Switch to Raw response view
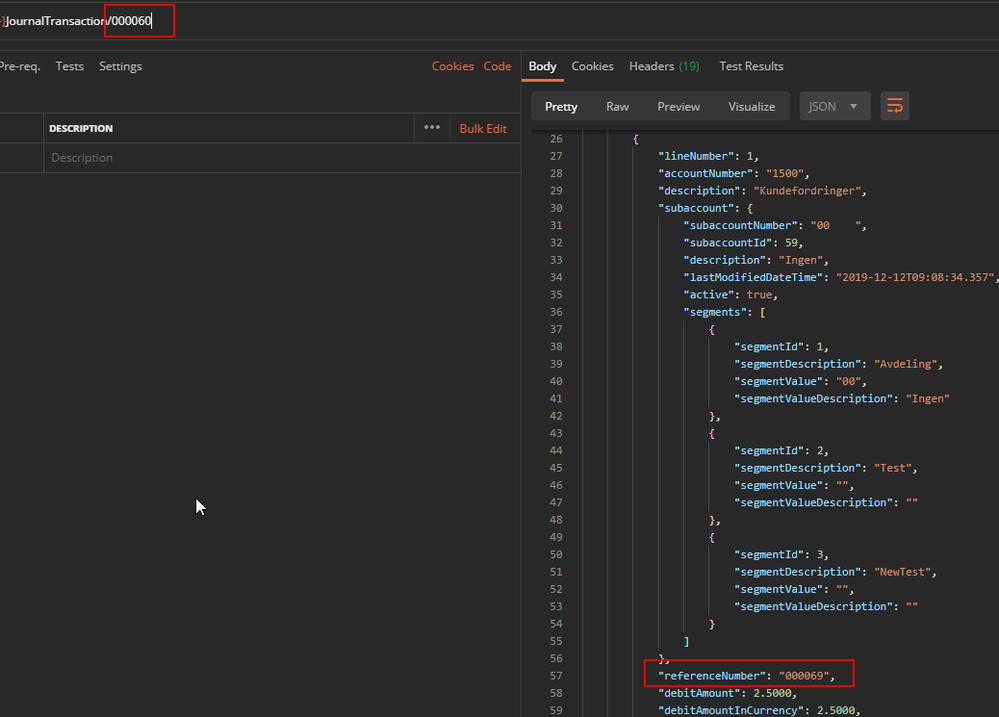The height and width of the screenshot is (717, 999). pos(617,106)
